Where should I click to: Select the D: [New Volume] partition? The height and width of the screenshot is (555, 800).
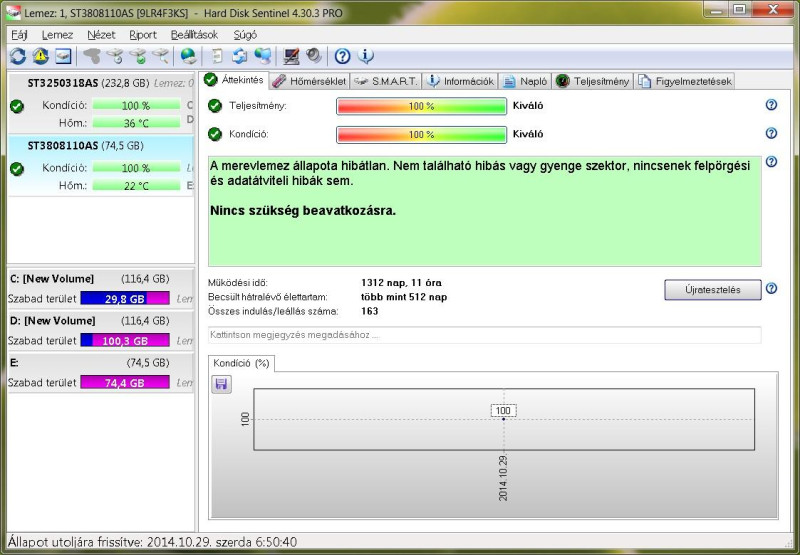[101, 330]
